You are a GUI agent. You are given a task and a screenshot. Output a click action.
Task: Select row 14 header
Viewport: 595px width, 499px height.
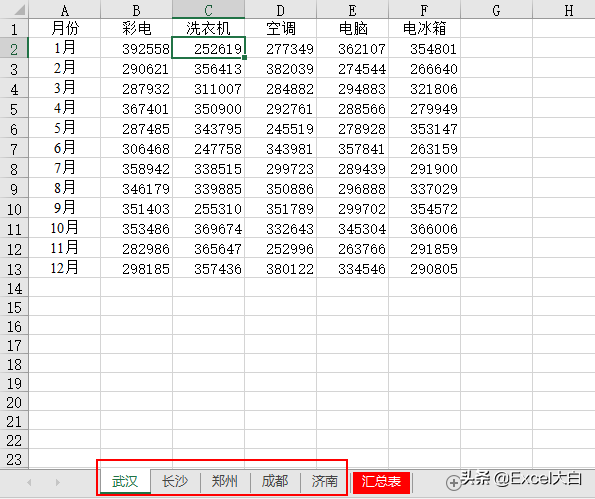pos(14,288)
